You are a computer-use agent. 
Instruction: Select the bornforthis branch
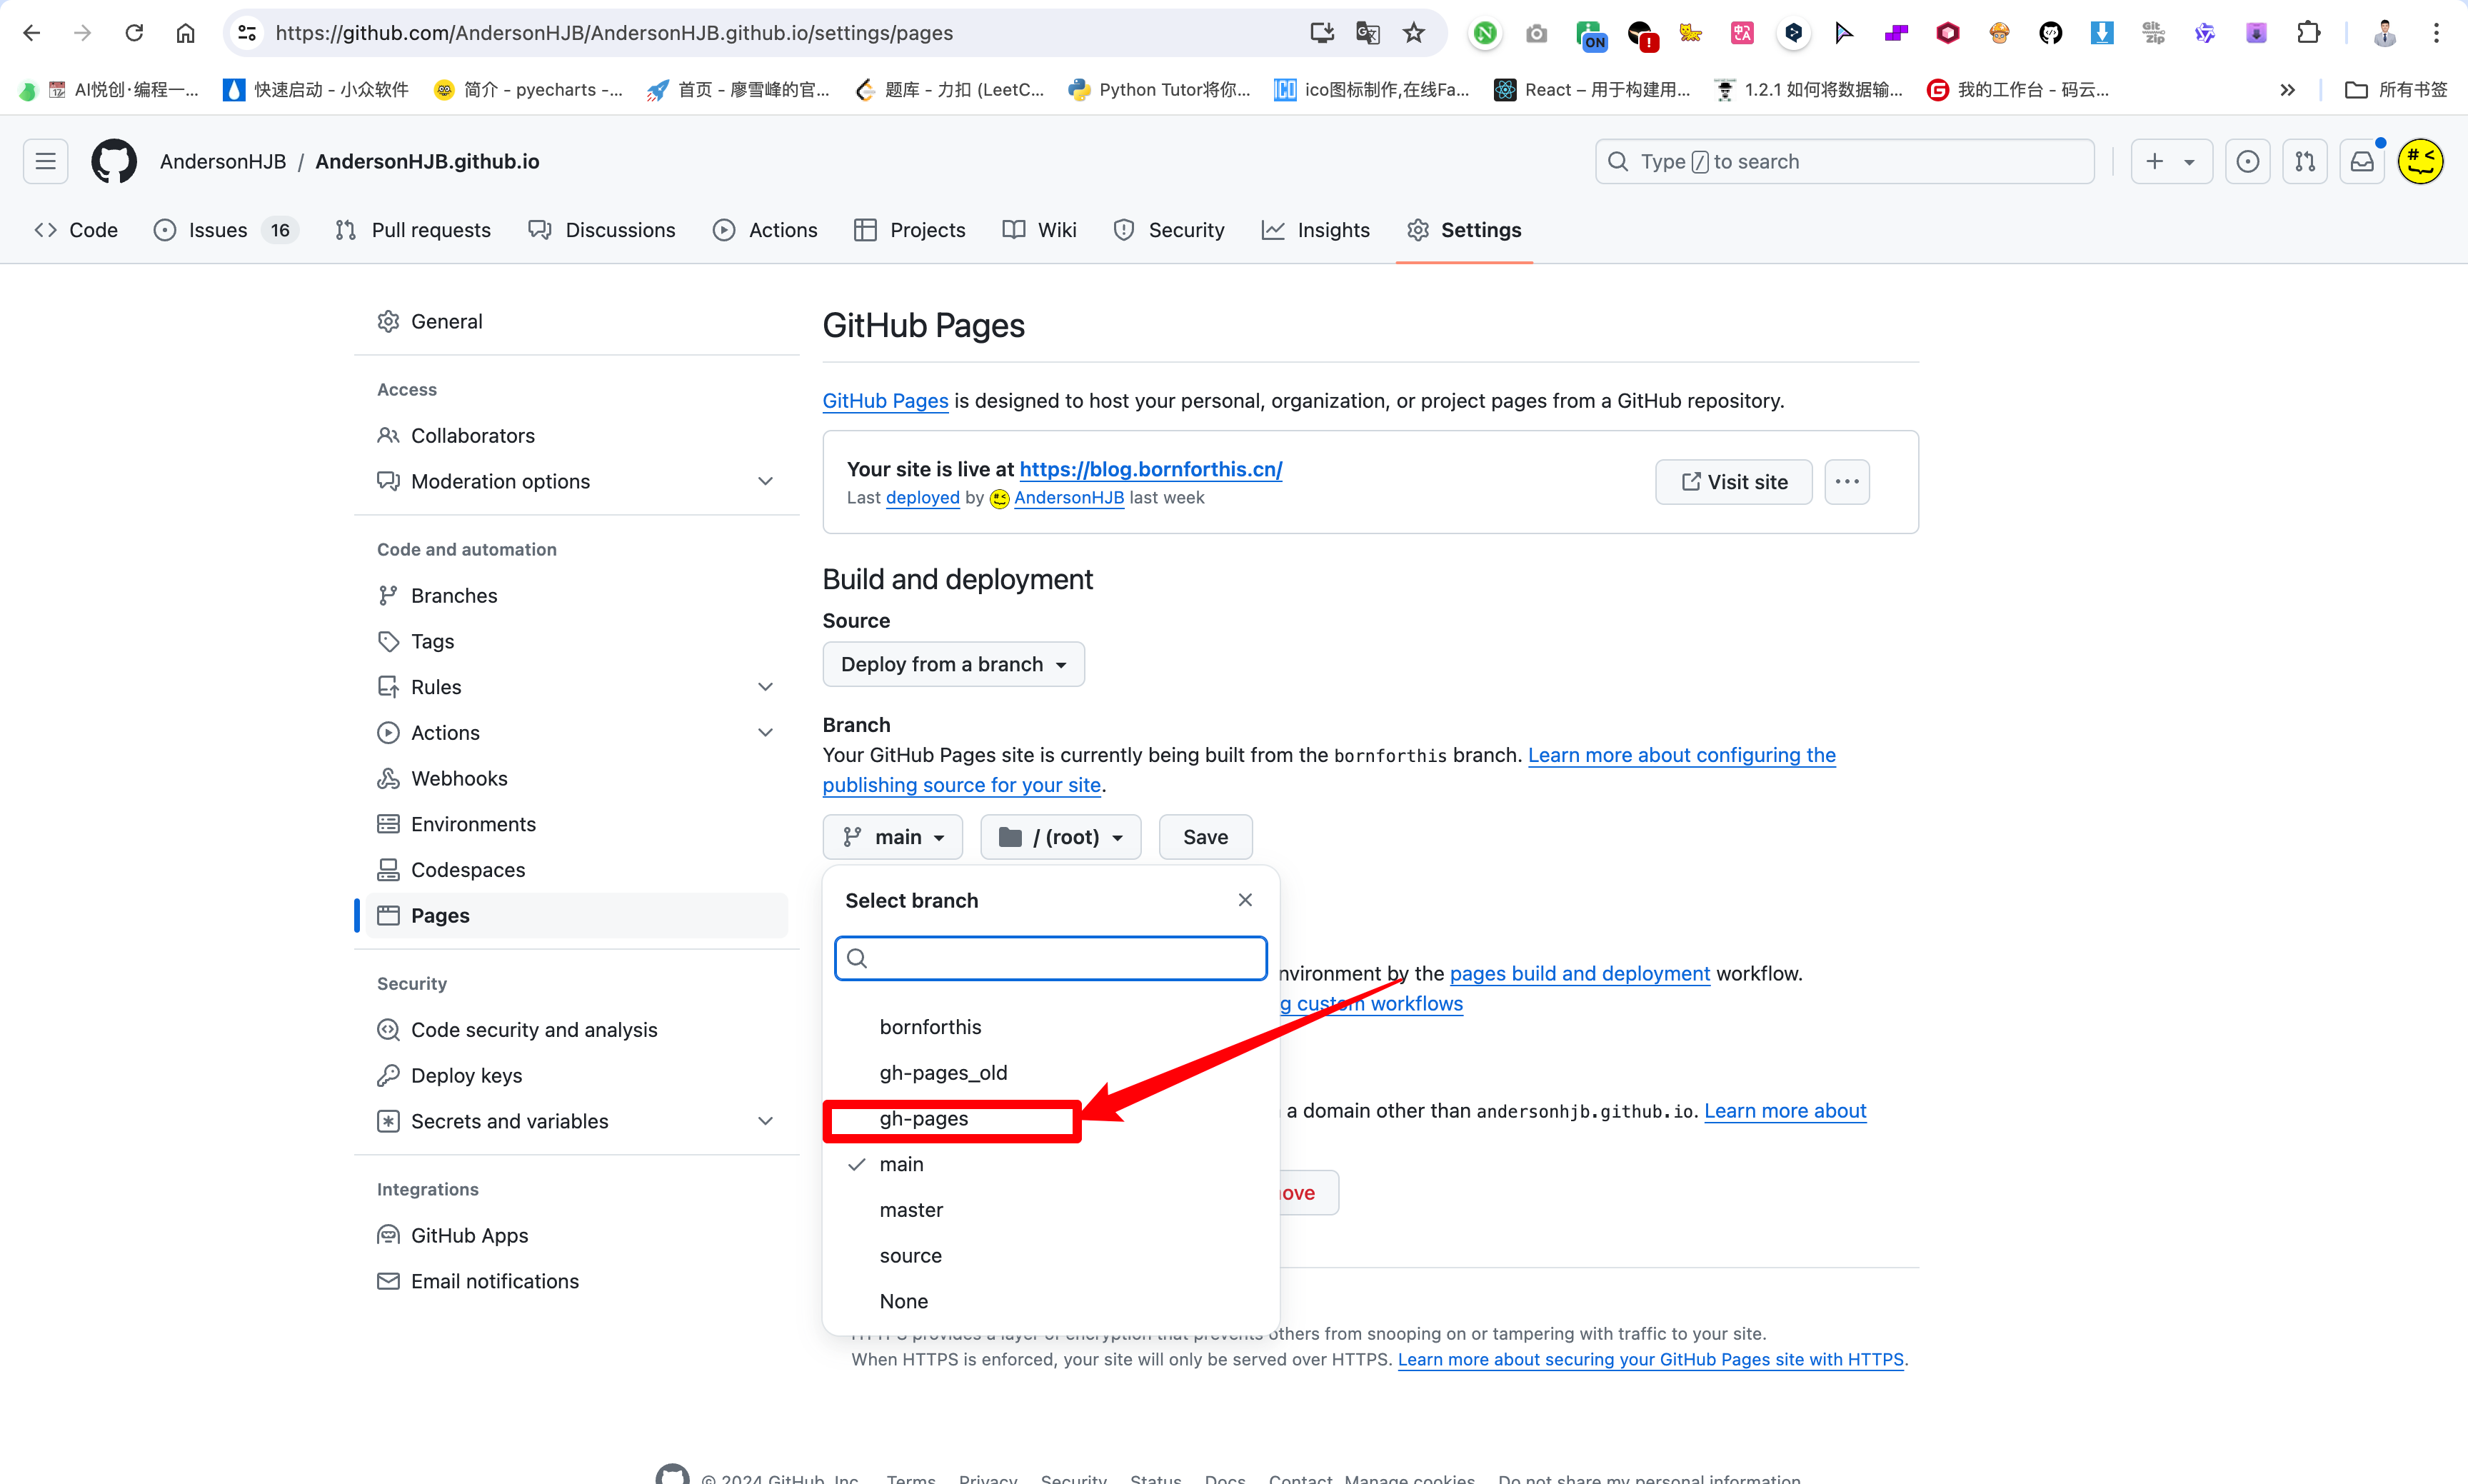tap(1050, 1027)
